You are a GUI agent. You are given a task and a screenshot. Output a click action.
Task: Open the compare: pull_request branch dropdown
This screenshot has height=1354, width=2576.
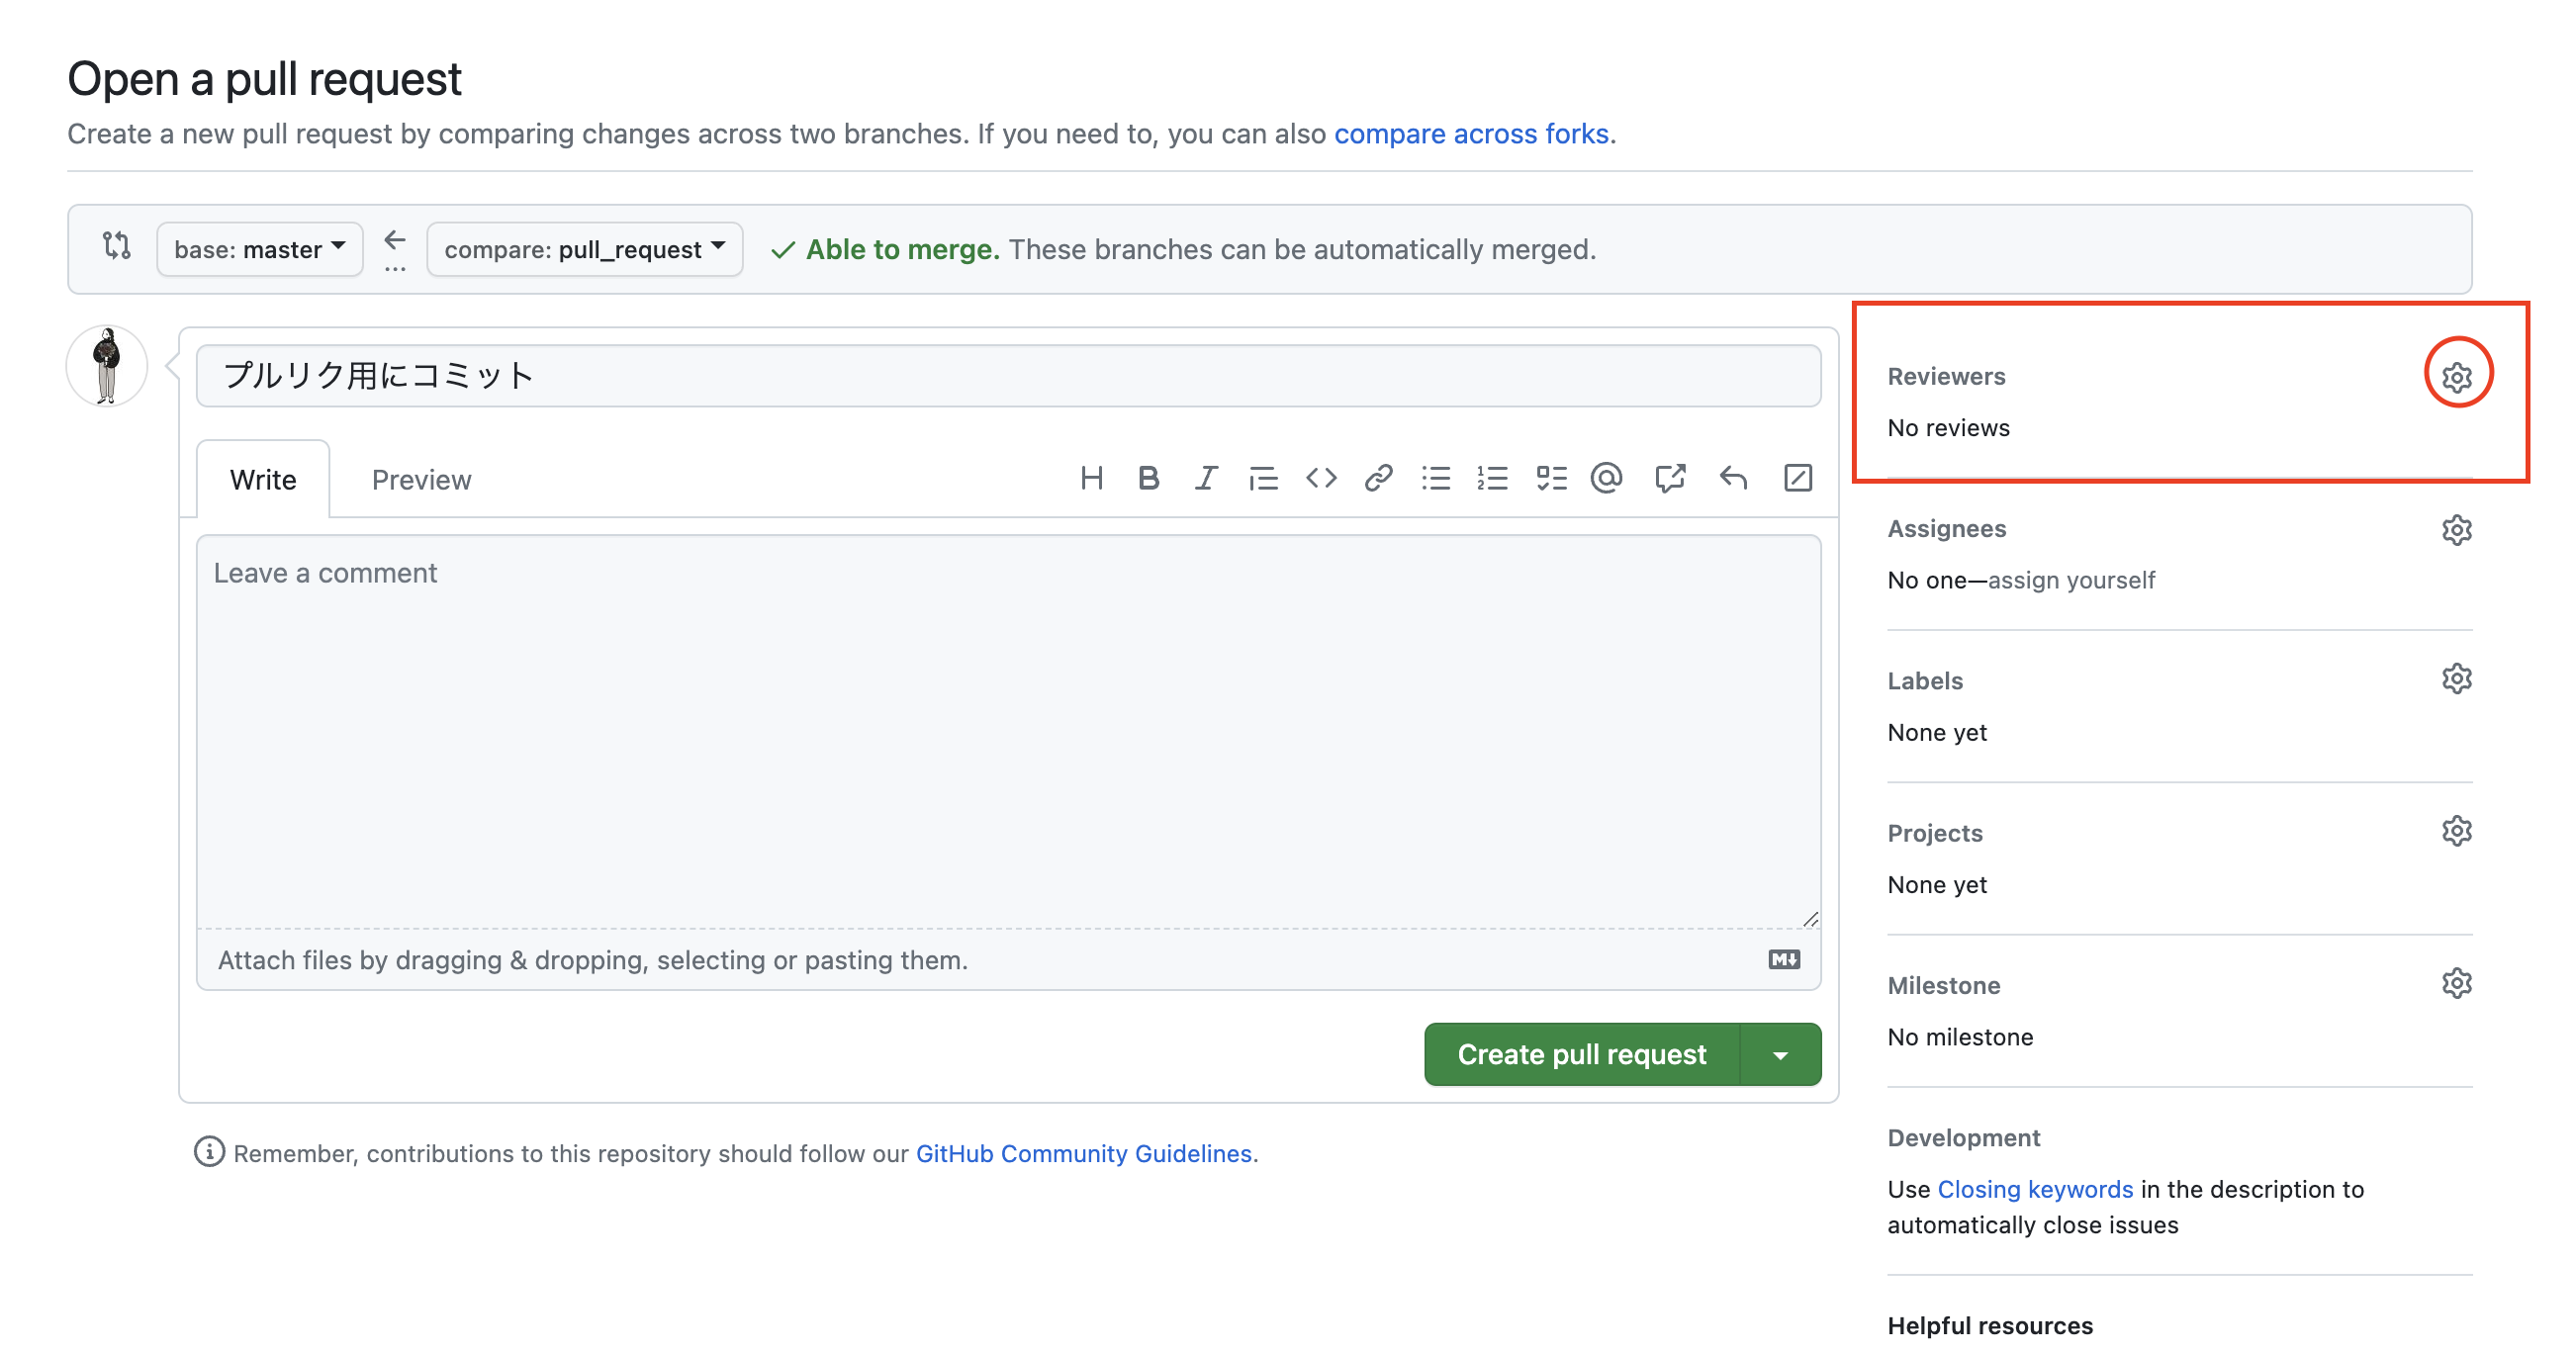pyautogui.click(x=584, y=249)
